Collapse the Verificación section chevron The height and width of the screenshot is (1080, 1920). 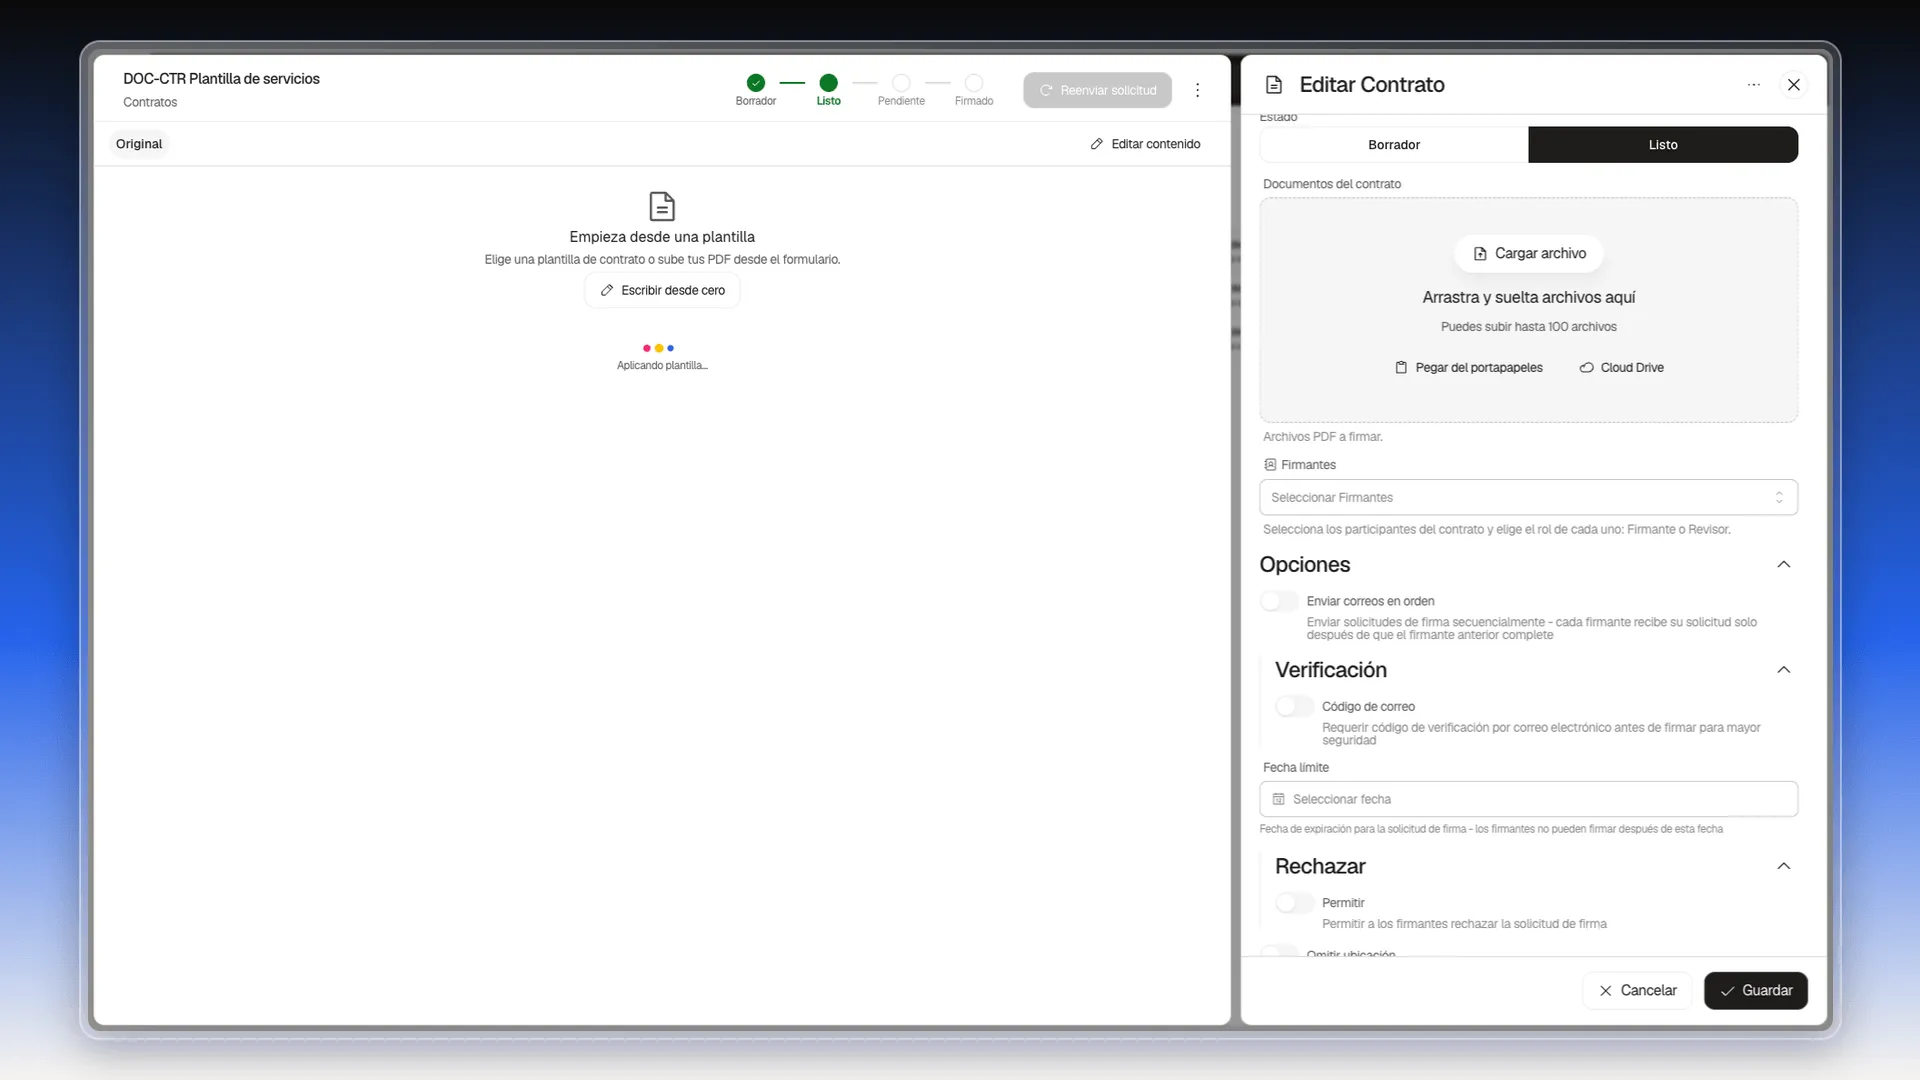point(1783,670)
